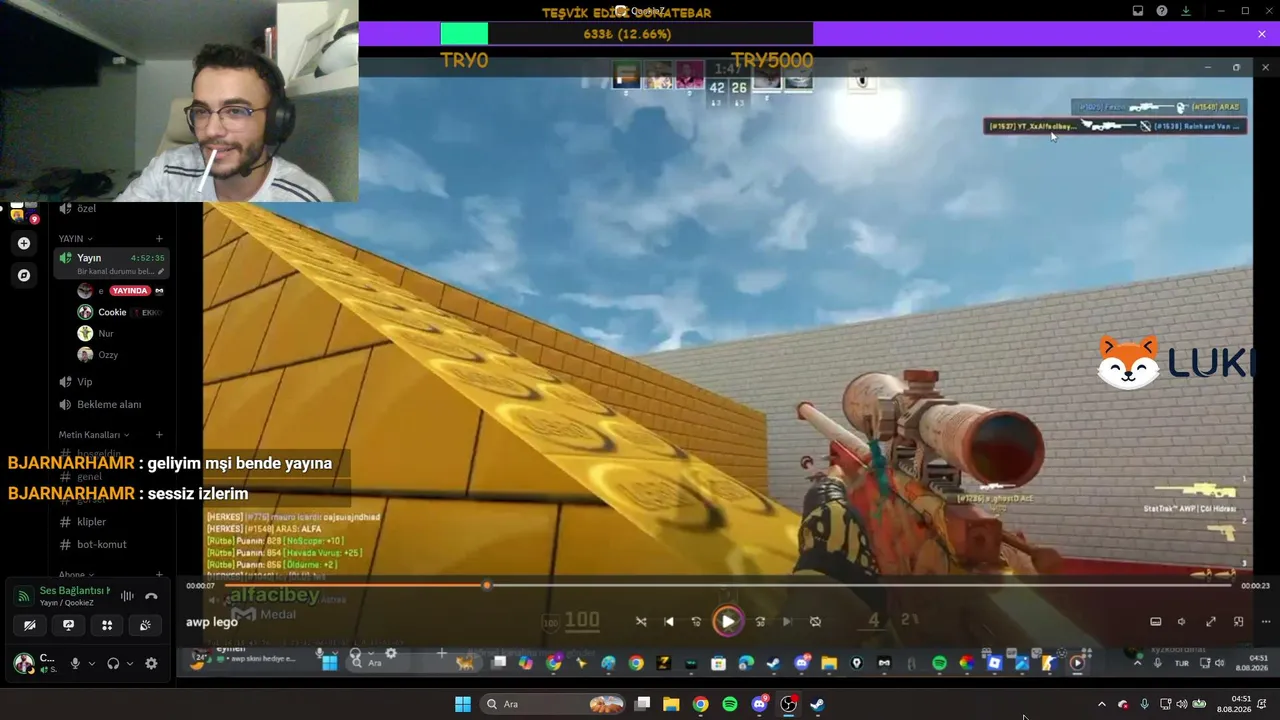Show hidden system tray icons
This screenshot has height=720, width=1280.
pos(1102,704)
